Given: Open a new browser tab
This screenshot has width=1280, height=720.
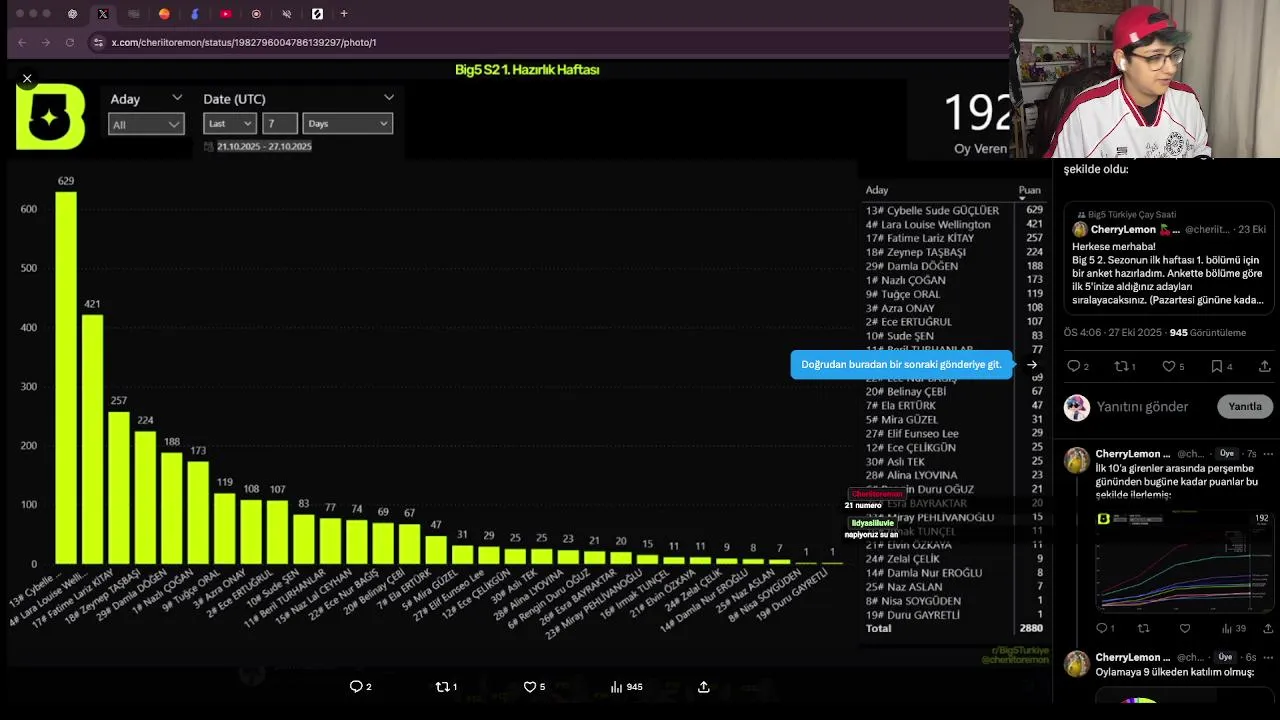Looking at the screenshot, I should point(344,14).
